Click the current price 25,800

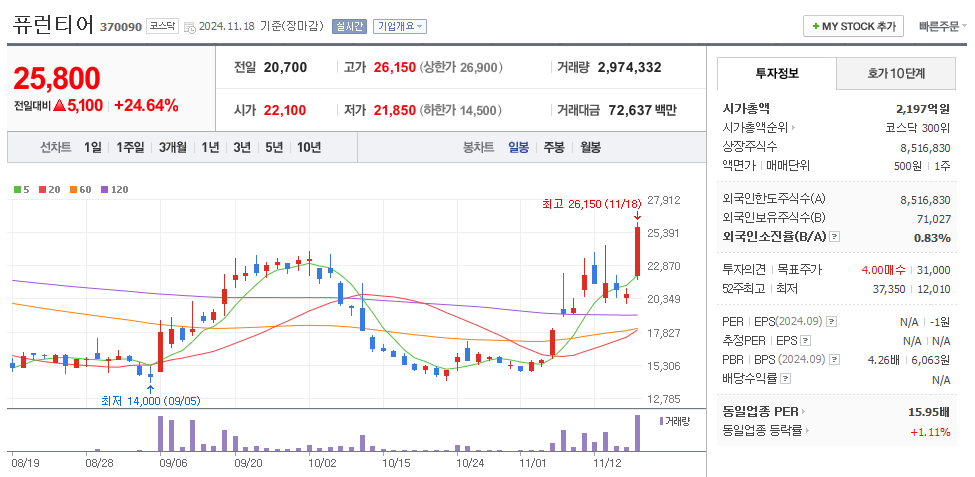coord(57,78)
